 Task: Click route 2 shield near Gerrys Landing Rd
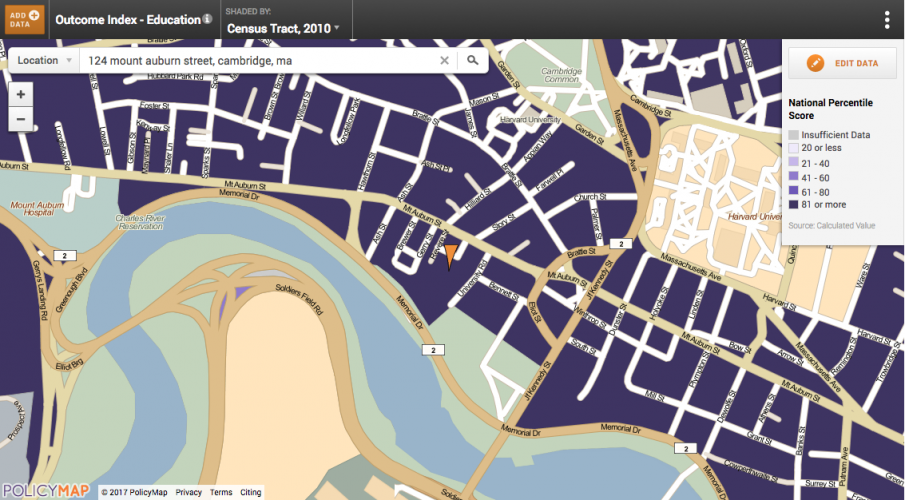65,256
